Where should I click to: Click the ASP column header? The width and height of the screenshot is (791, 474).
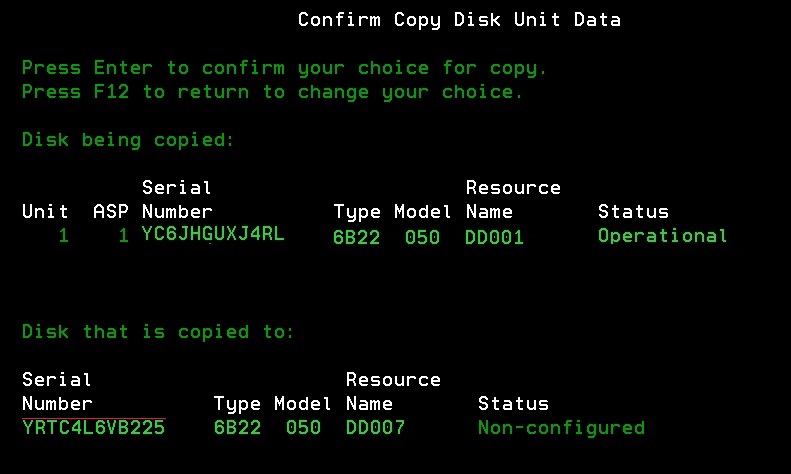111,212
